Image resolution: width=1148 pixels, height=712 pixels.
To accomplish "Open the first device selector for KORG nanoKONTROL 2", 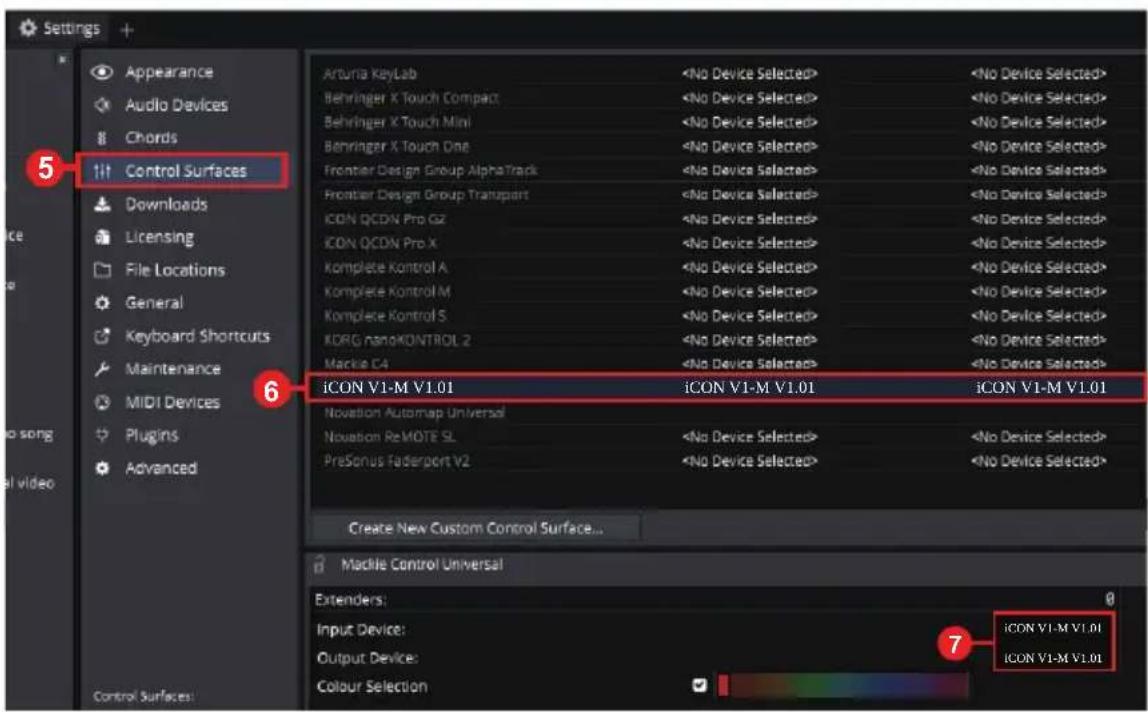I will click(750, 340).
